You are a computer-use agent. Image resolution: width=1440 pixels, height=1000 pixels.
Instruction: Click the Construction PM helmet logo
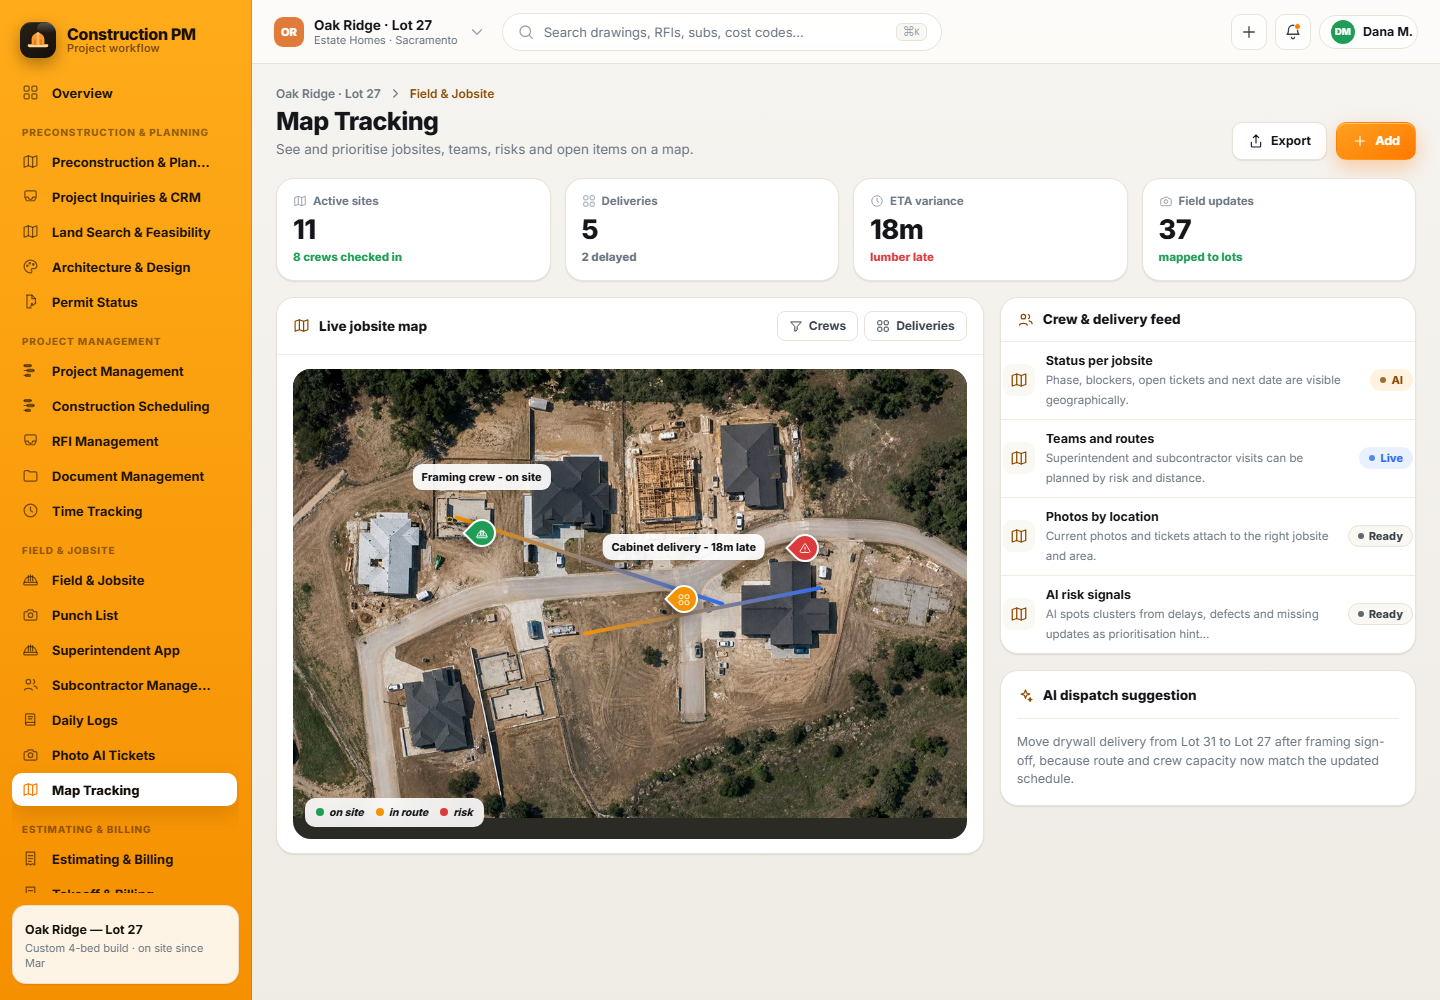pyautogui.click(x=38, y=40)
